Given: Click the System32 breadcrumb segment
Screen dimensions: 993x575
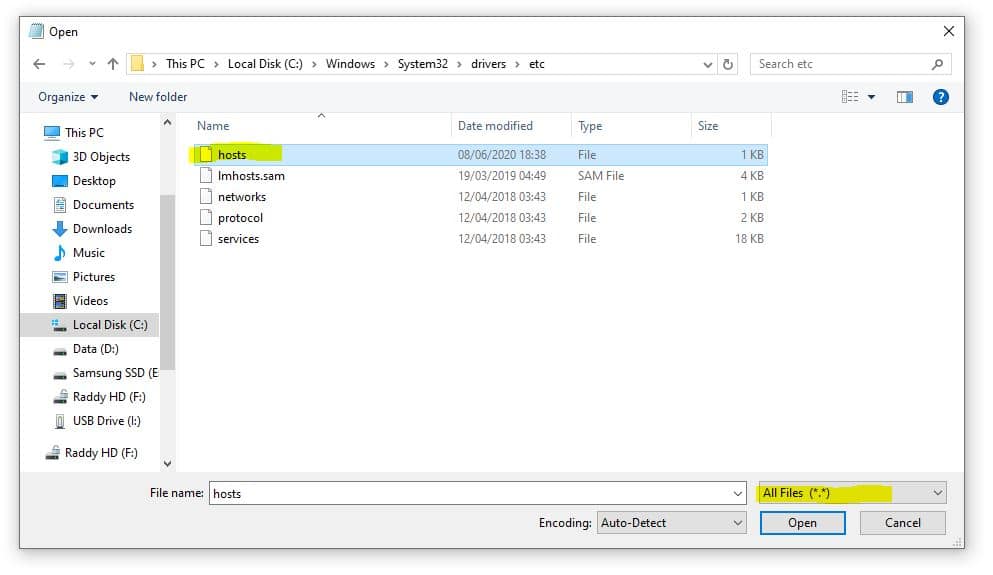Looking at the screenshot, I should 422,64.
